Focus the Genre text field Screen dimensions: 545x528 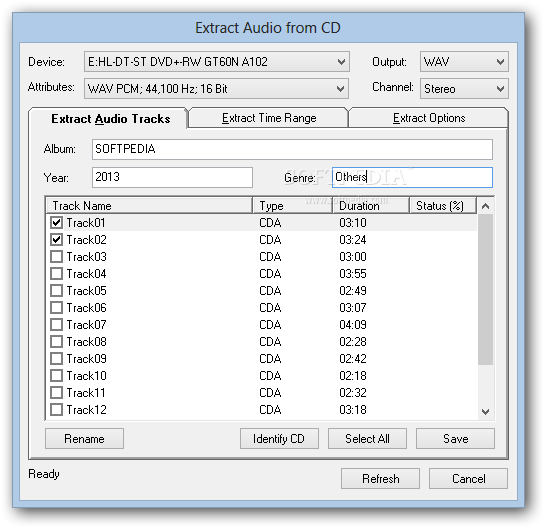(412, 177)
